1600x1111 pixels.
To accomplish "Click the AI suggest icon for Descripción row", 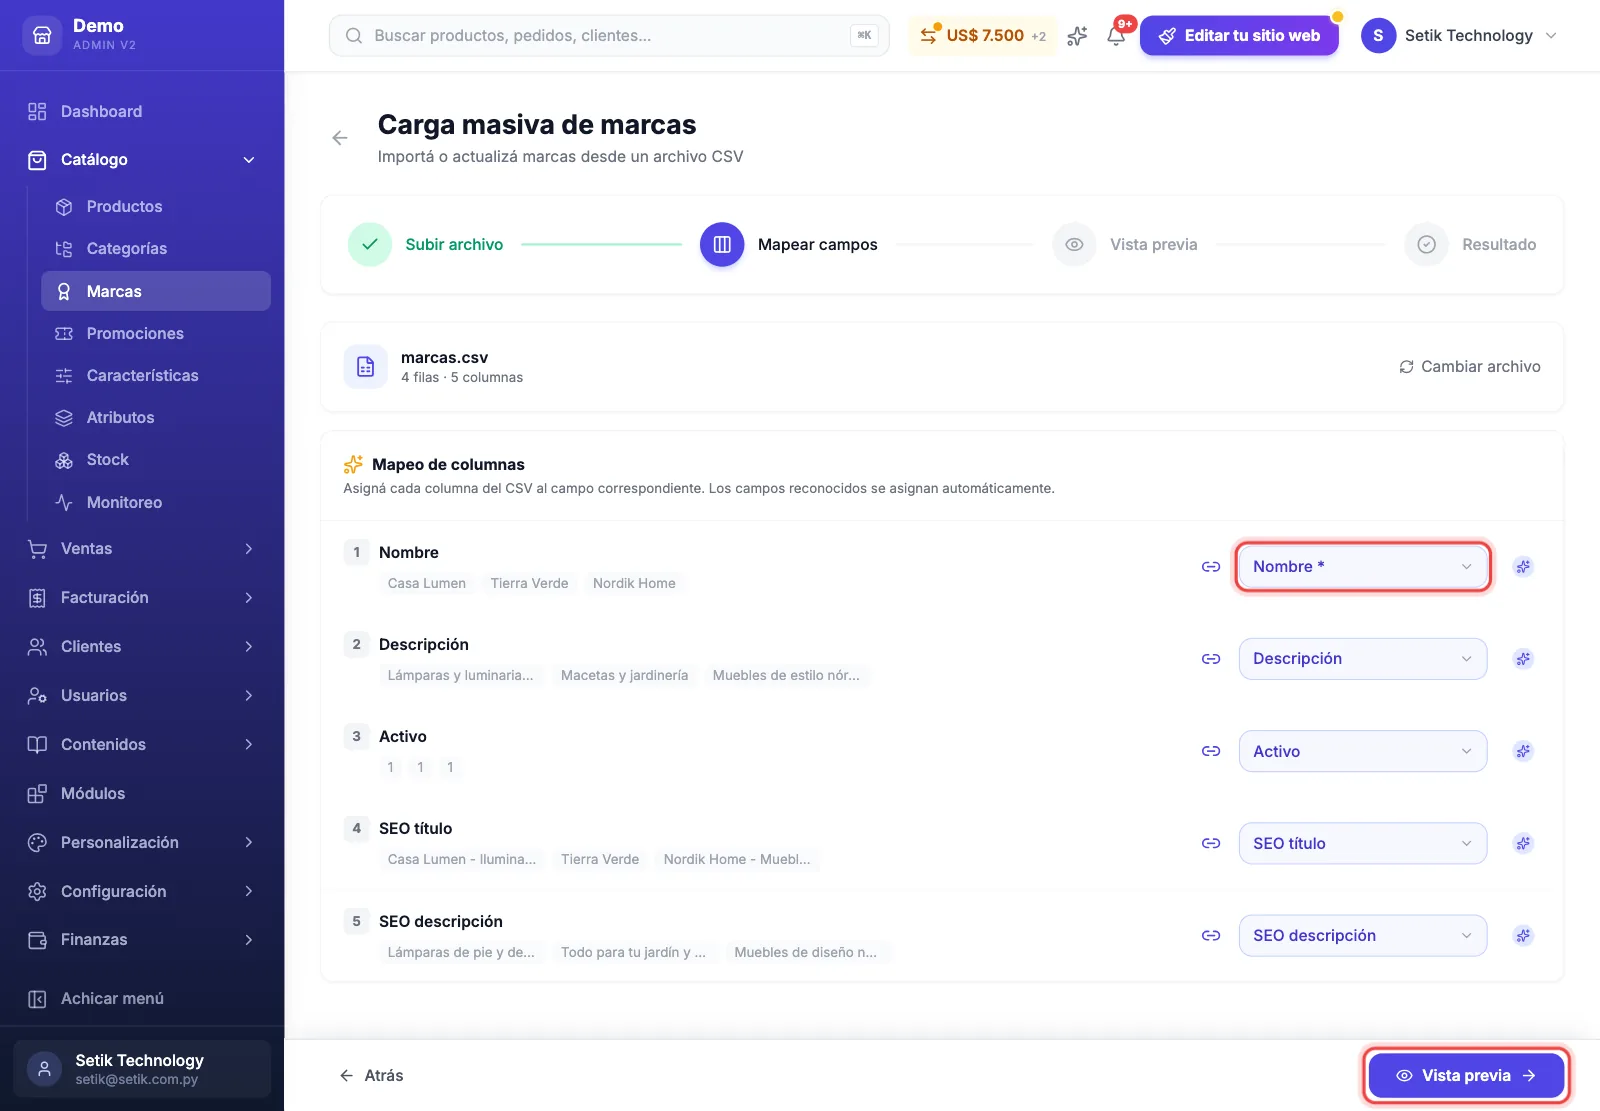I will (1523, 659).
